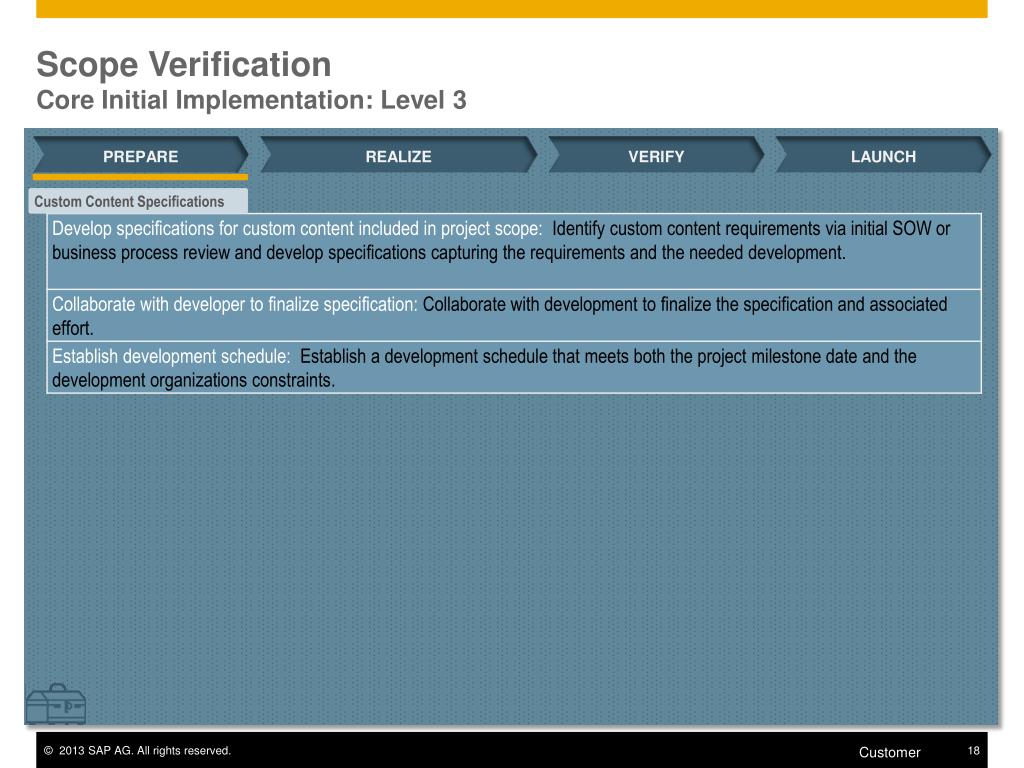Open the VERIFY phase arrow

click(656, 156)
